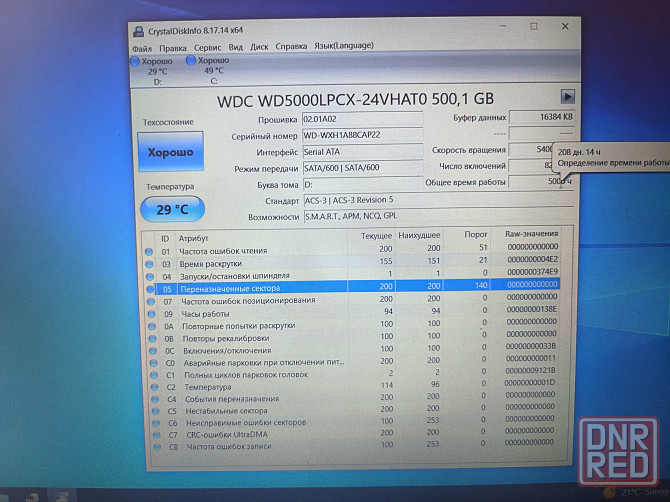Click the status dot for attribute 07
Image resolution: width=670 pixels, height=502 pixels.
(x=151, y=302)
